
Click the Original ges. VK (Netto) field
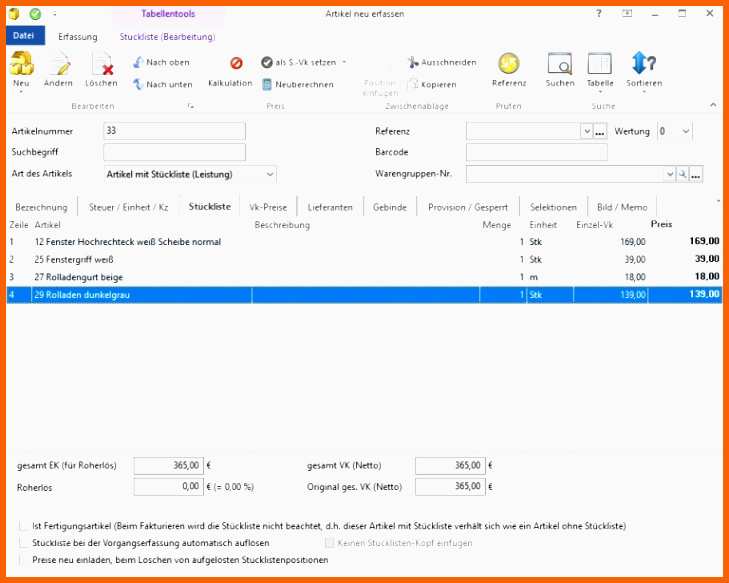point(450,487)
